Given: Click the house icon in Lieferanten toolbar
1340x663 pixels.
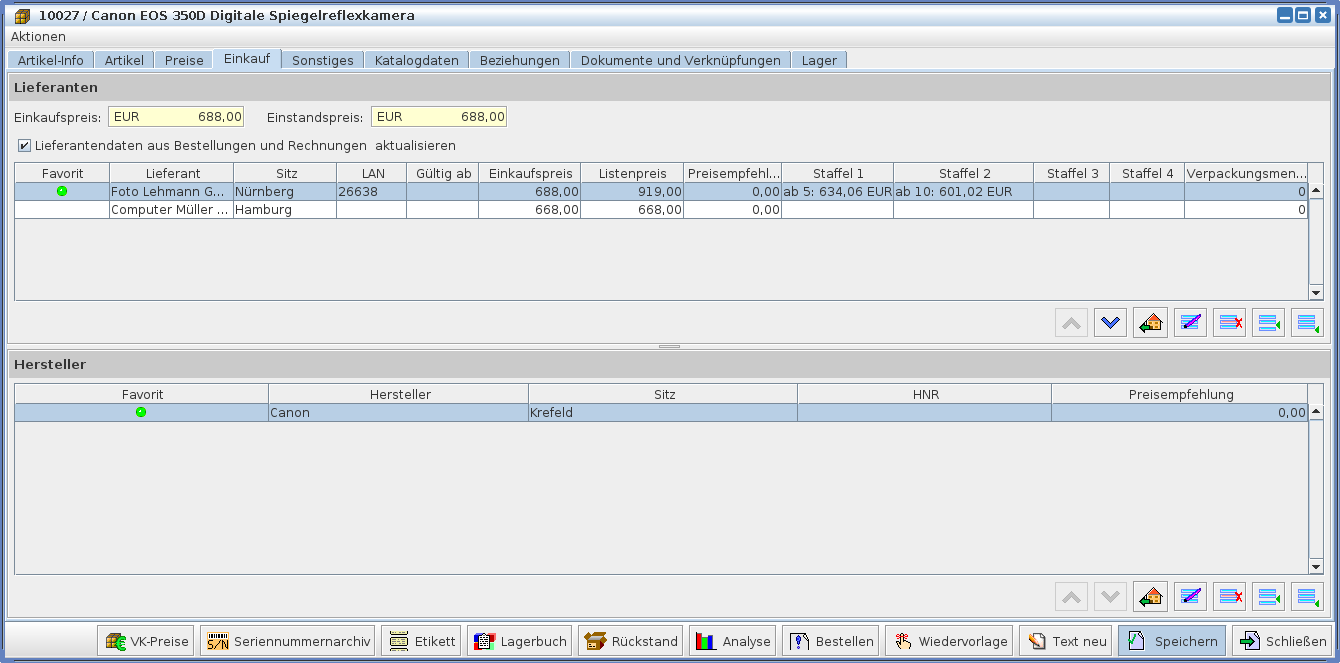Looking at the screenshot, I should pos(1150,323).
